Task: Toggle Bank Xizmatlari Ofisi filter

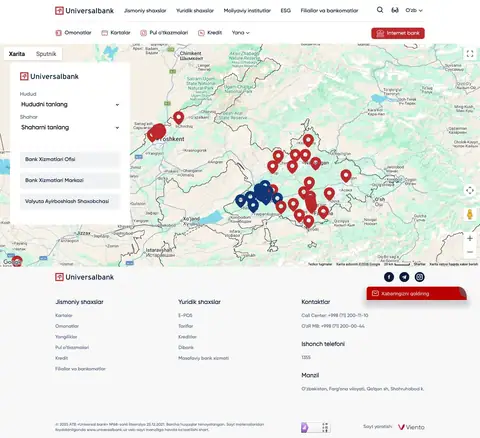Action: coord(70,159)
